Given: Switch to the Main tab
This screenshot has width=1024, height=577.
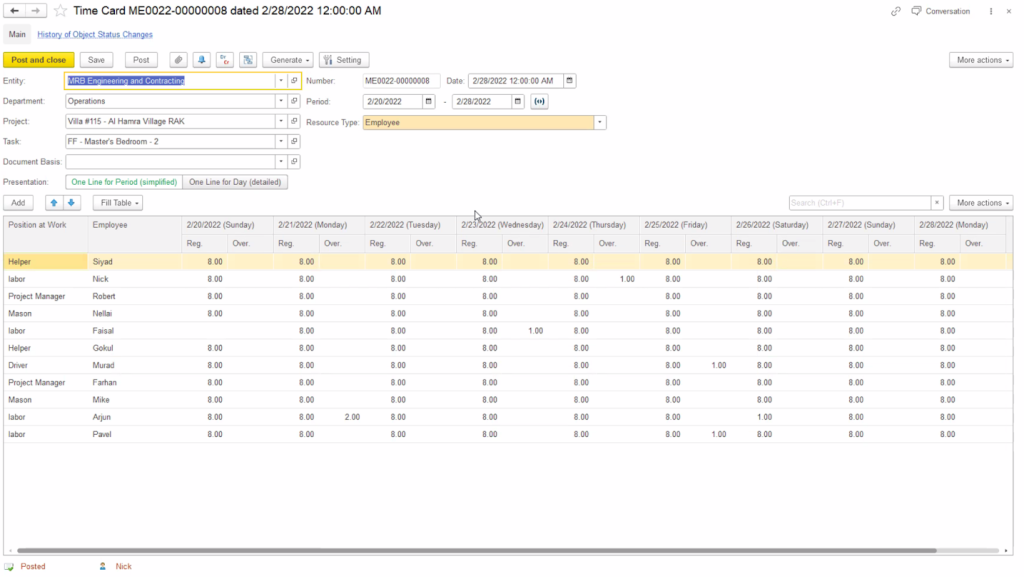Looking at the screenshot, I should [17, 35].
